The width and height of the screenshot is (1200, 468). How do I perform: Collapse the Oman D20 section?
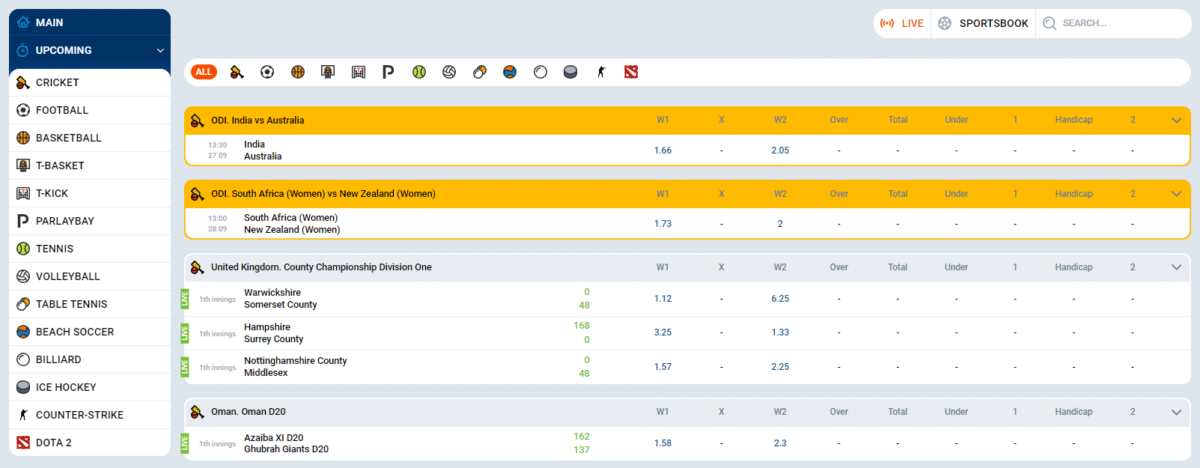pos(1176,411)
